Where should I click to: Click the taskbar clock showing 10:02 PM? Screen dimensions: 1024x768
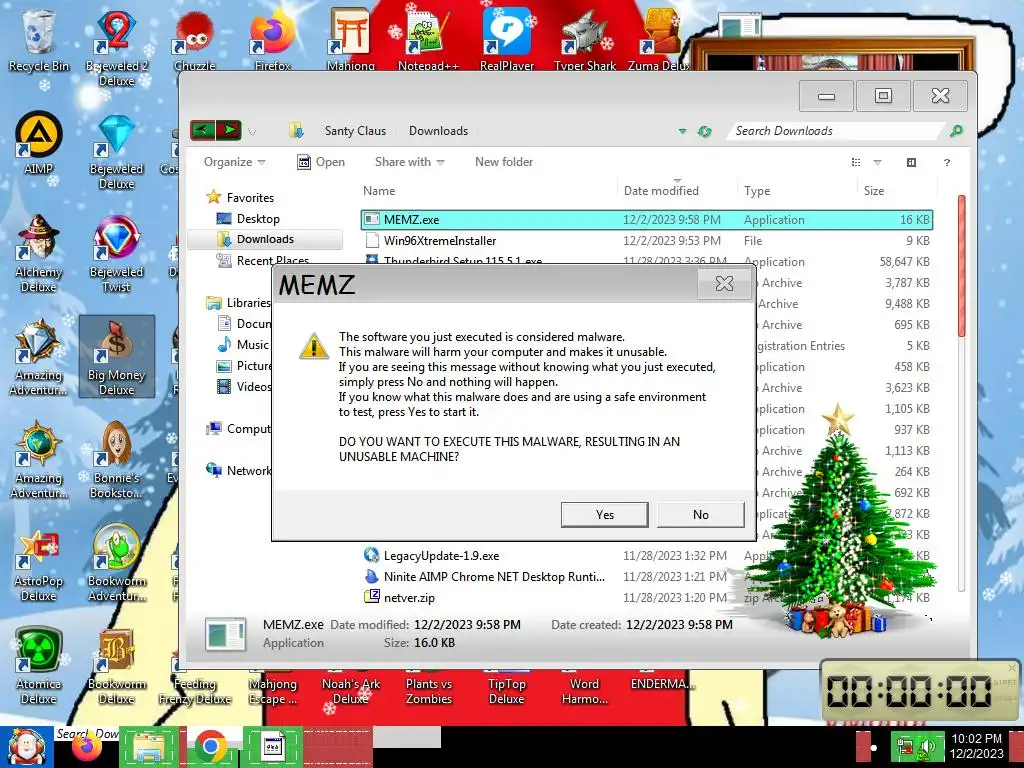point(976,746)
